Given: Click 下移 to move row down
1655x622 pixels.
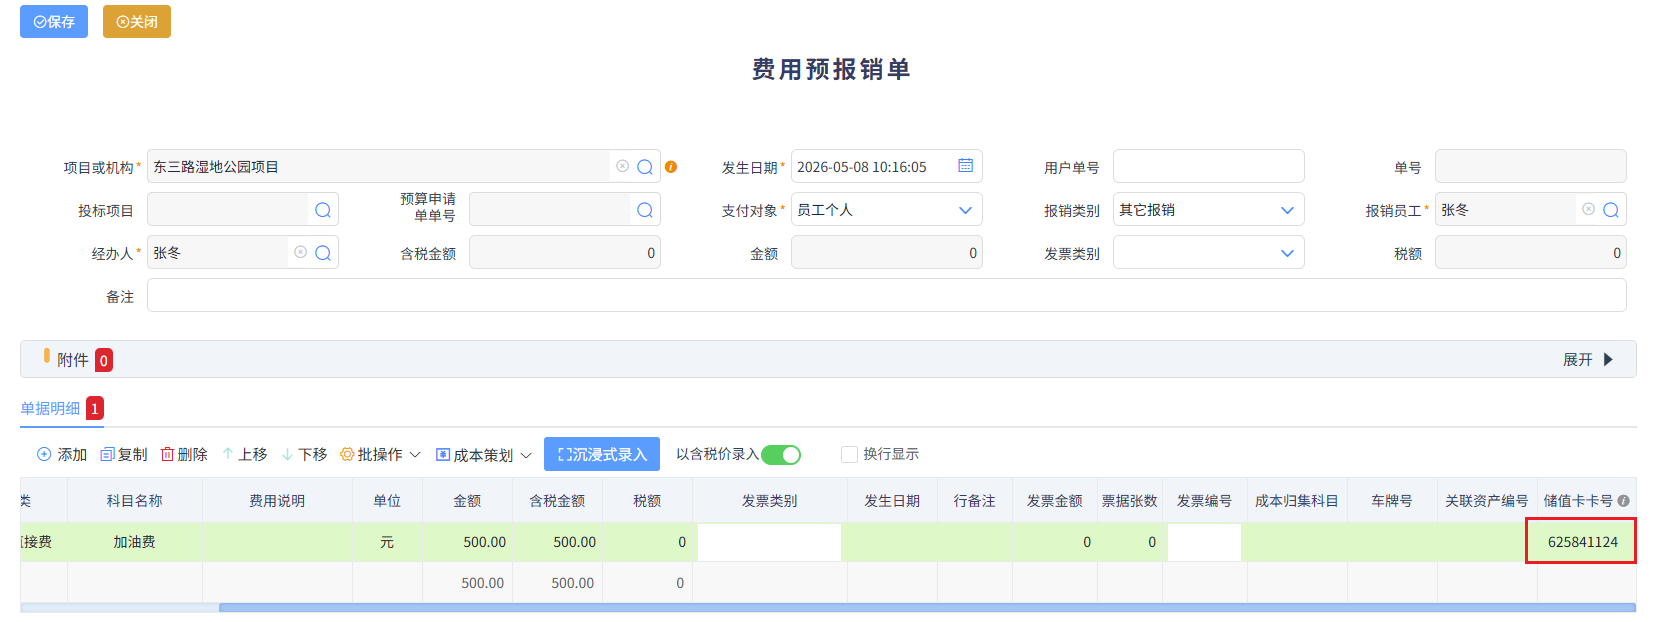Looking at the screenshot, I should click(x=305, y=454).
